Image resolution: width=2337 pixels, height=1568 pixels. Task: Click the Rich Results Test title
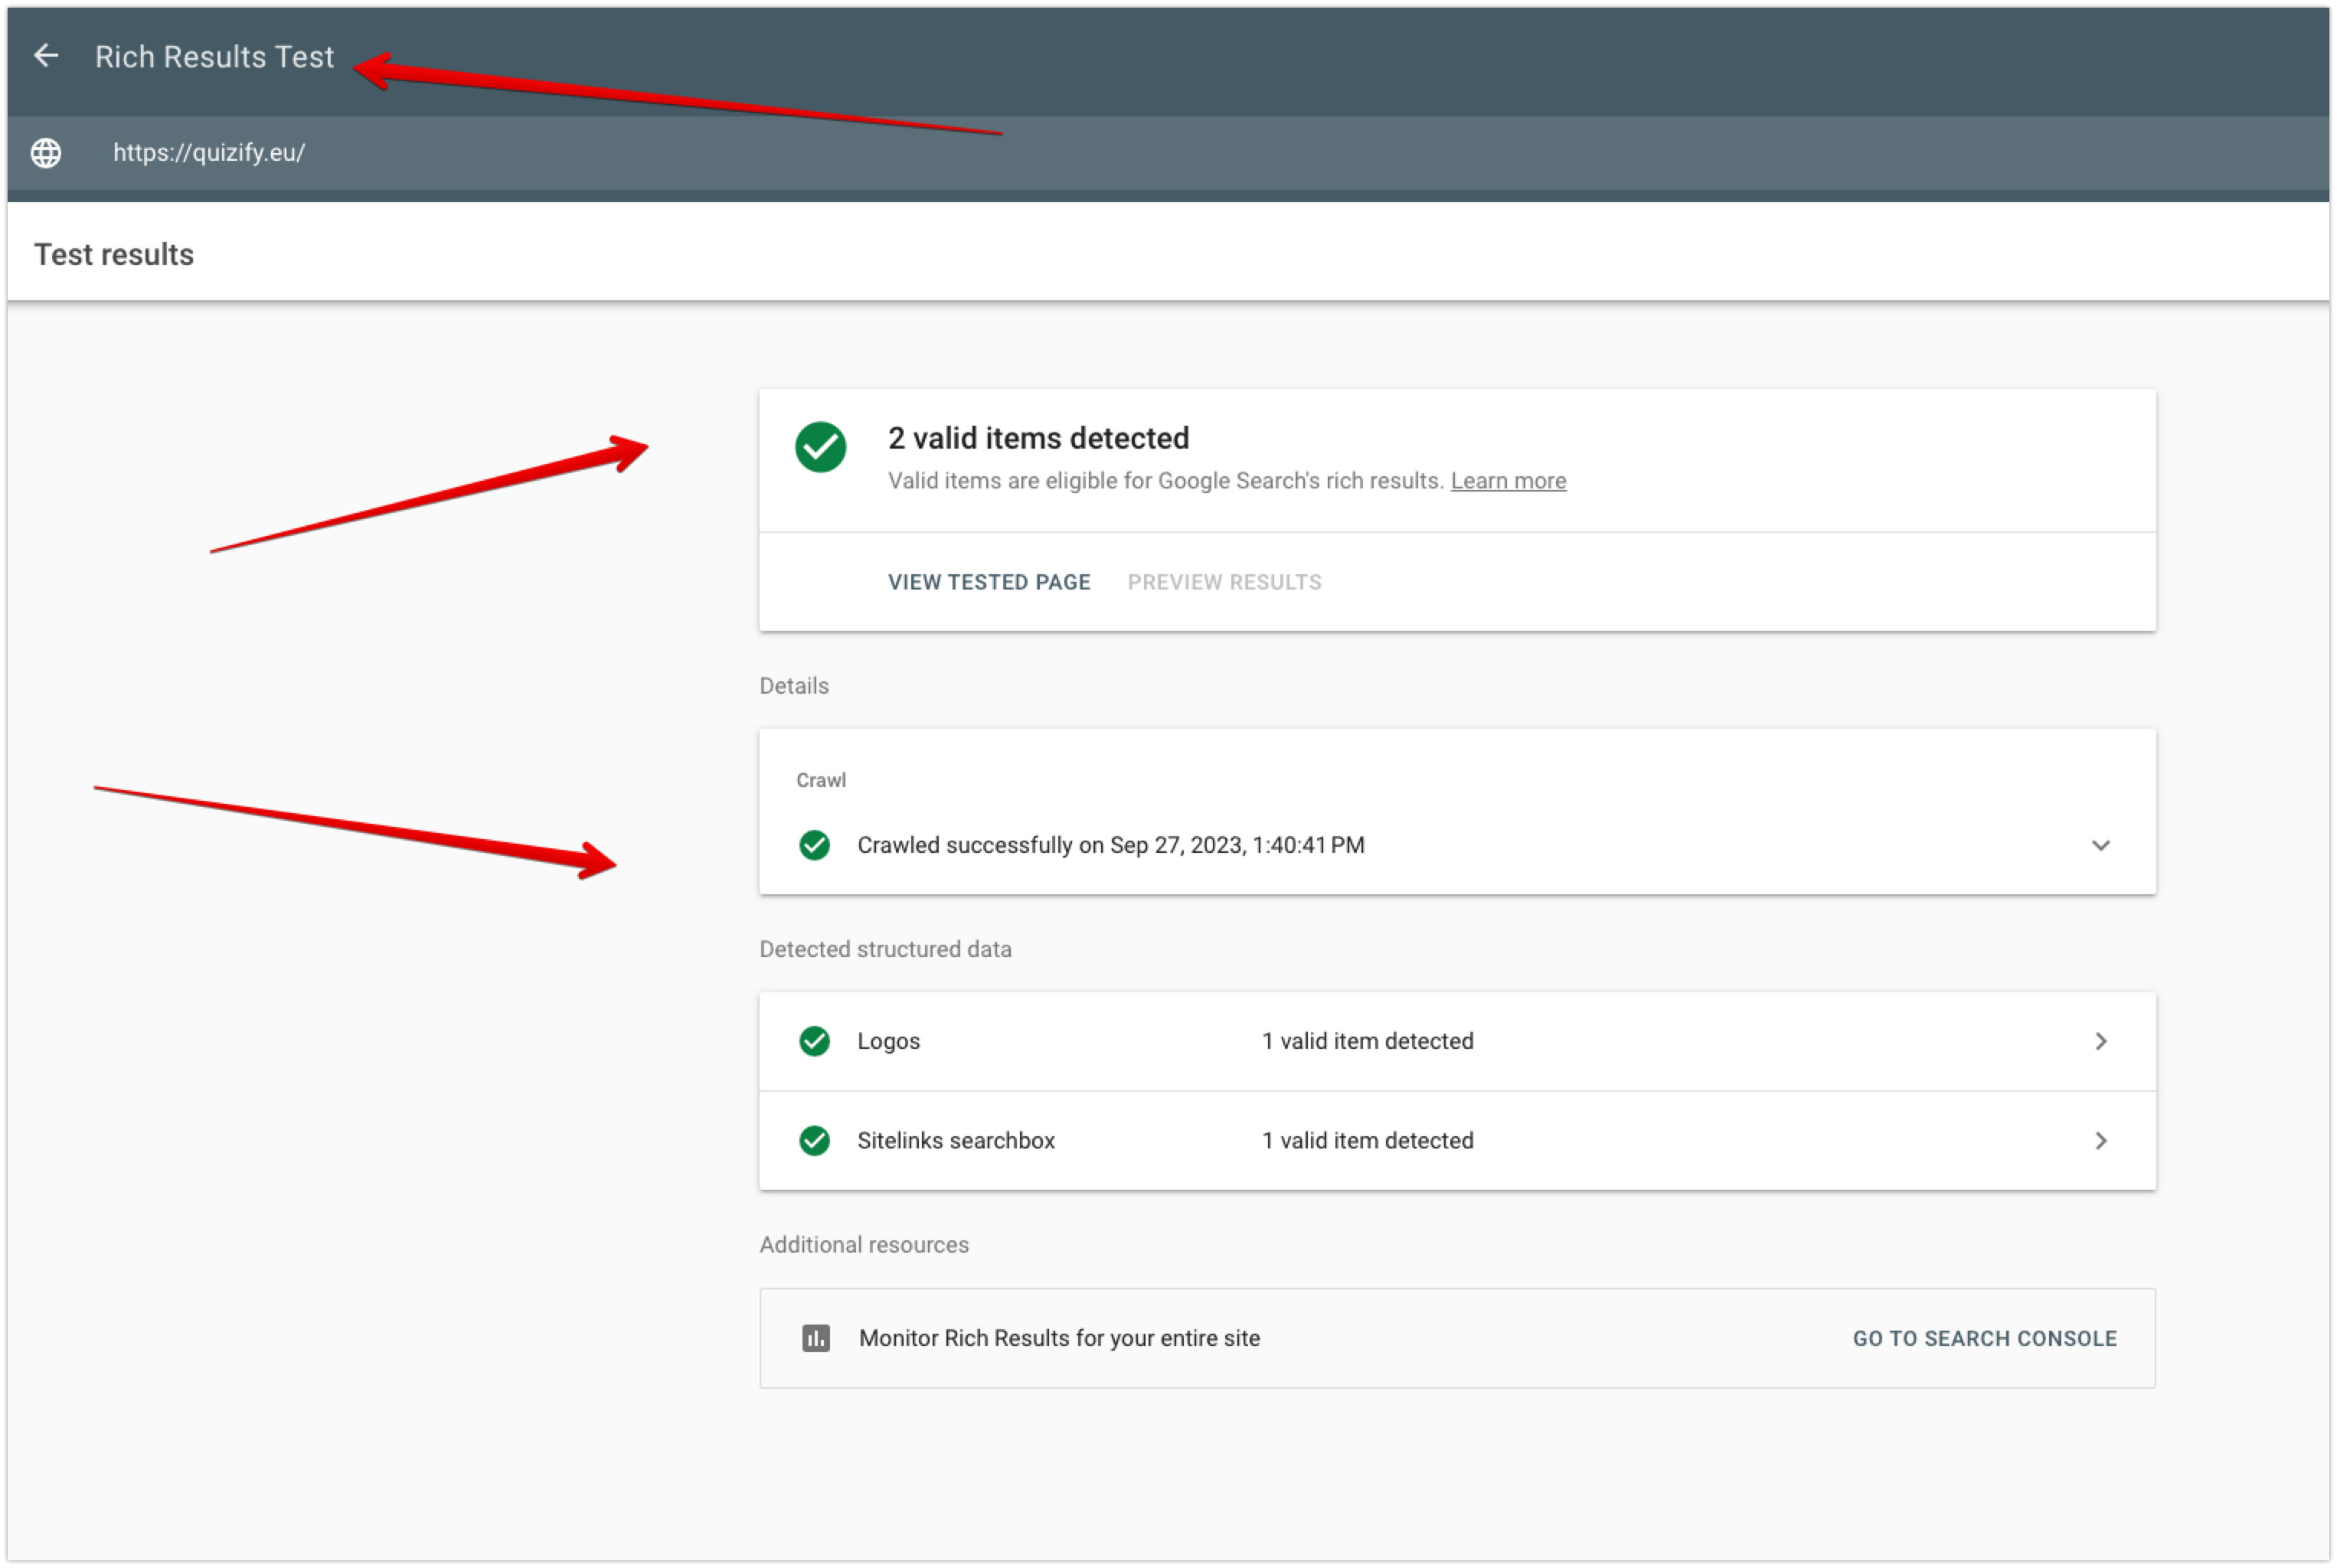coord(214,57)
